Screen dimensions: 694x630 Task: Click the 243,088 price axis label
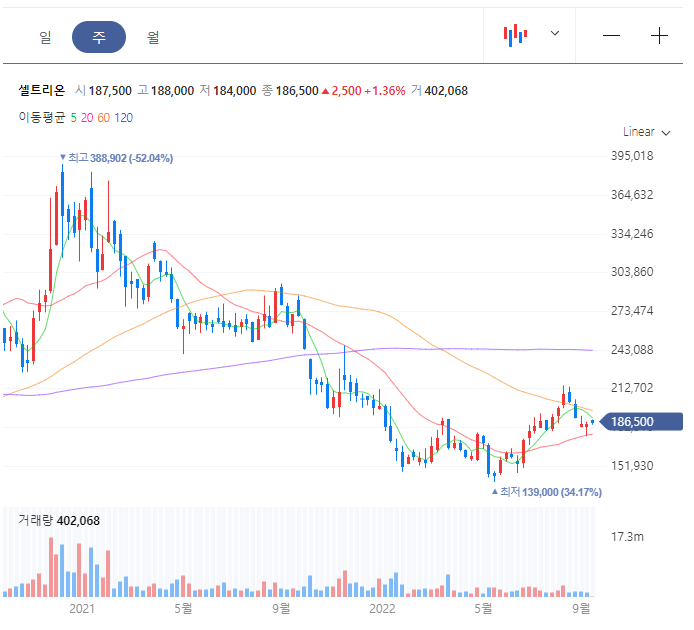(632, 350)
